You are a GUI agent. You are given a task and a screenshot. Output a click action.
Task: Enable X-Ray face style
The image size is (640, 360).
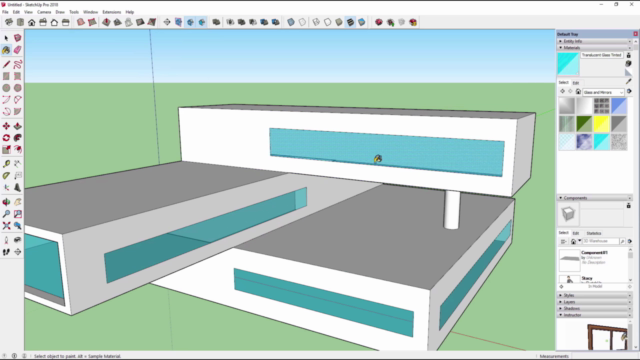click(291, 22)
